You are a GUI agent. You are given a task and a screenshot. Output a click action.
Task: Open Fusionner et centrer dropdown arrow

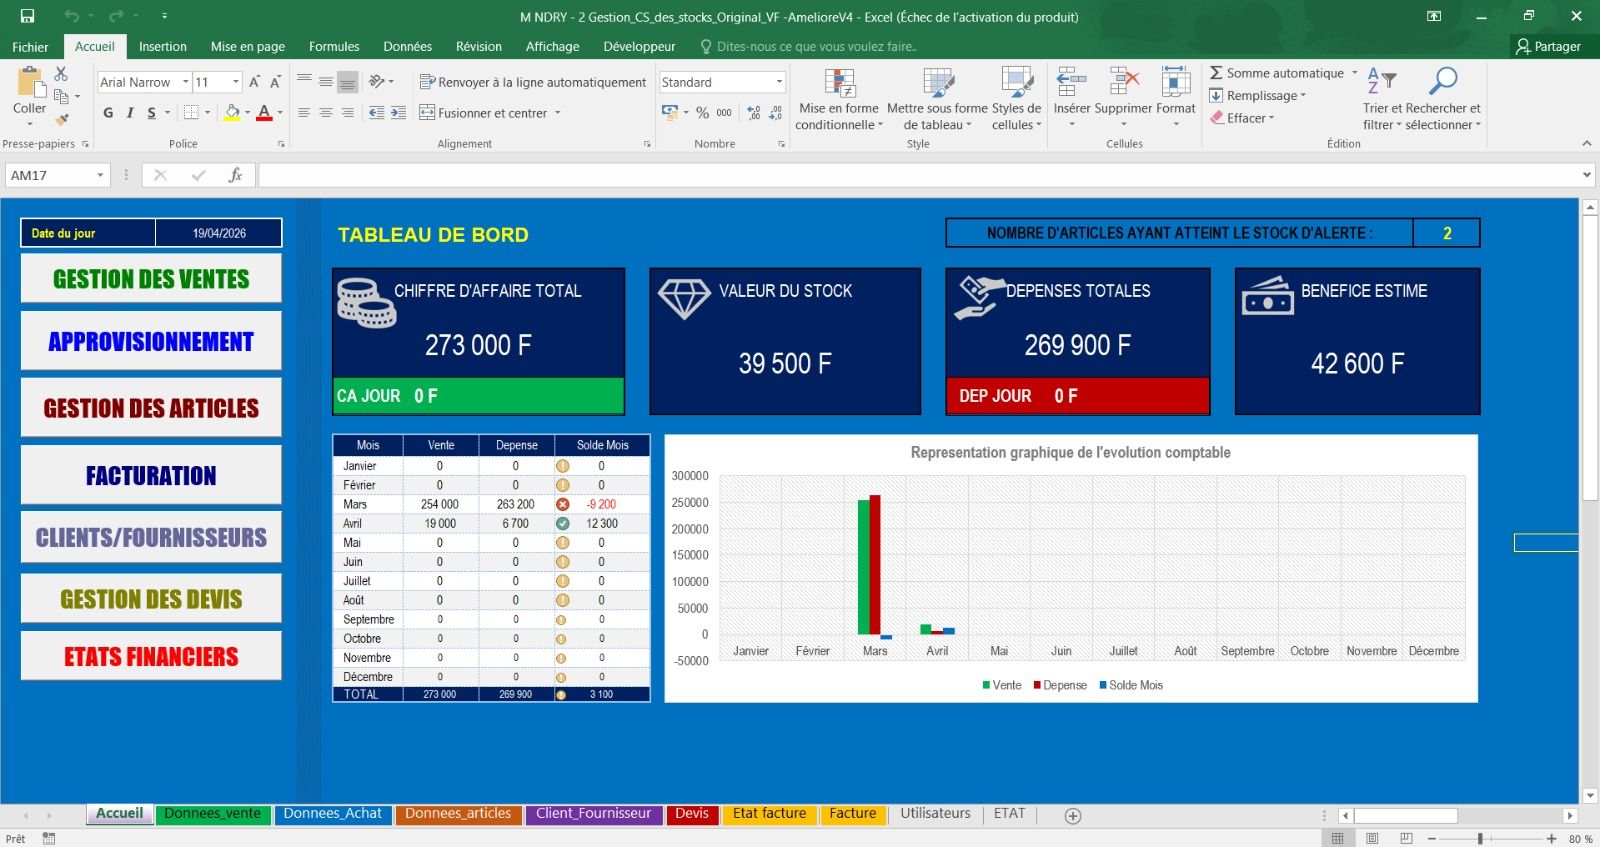click(x=558, y=113)
